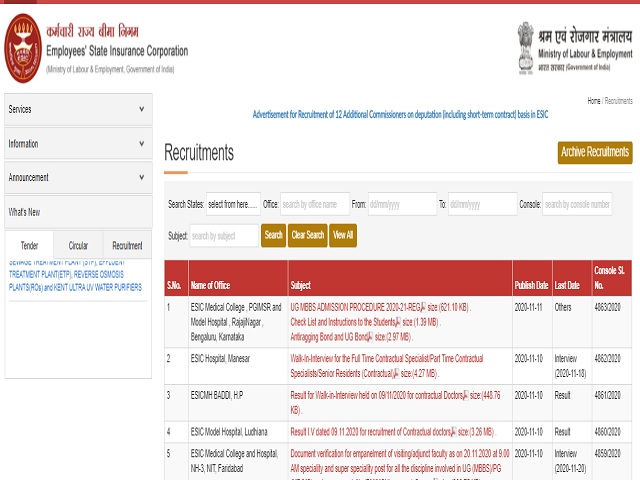Focus the From date field
Image resolution: width=640 pixels, height=480 pixels.
(x=402, y=204)
